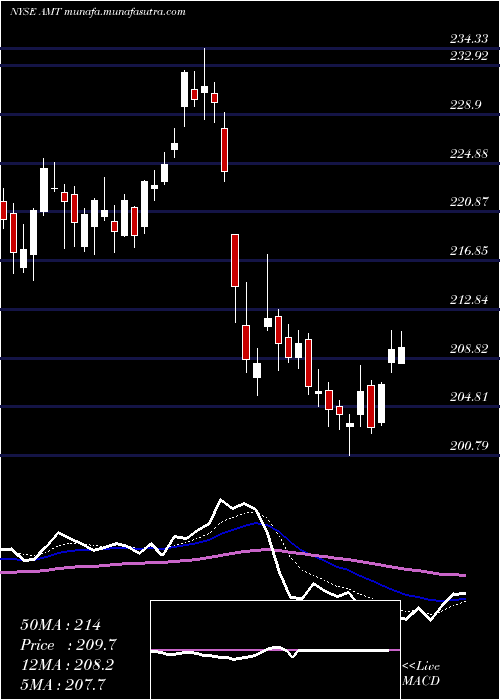Click the 216.85 price level label
This screenshot has height=700, width=500.
coord(469,251)
